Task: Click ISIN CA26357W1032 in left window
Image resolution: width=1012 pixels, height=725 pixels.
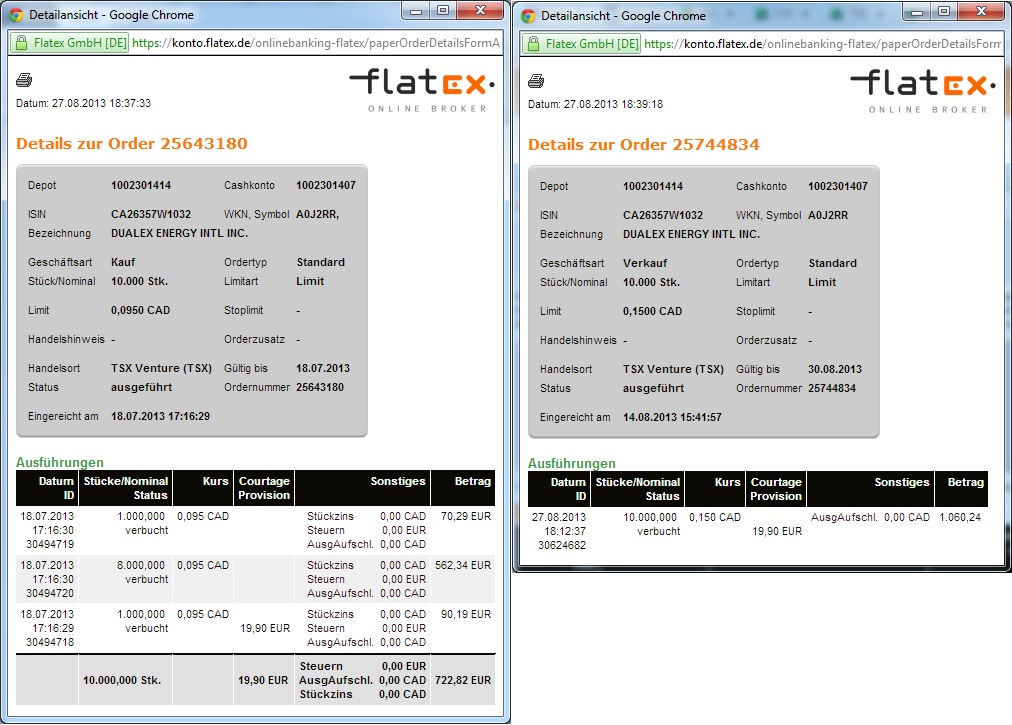Action: coord(151,214)
